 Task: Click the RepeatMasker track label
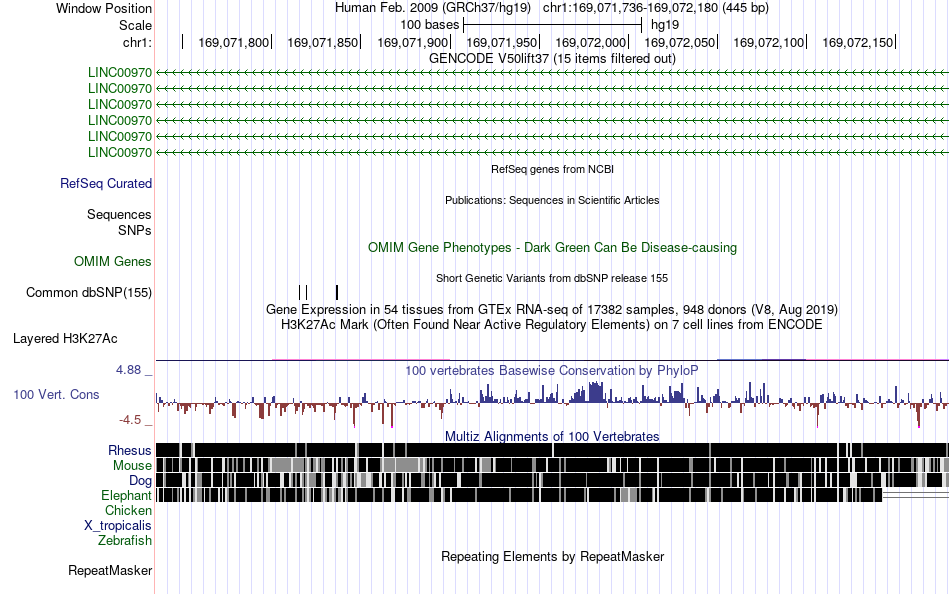pyautogui.click(x=110, y=570)
